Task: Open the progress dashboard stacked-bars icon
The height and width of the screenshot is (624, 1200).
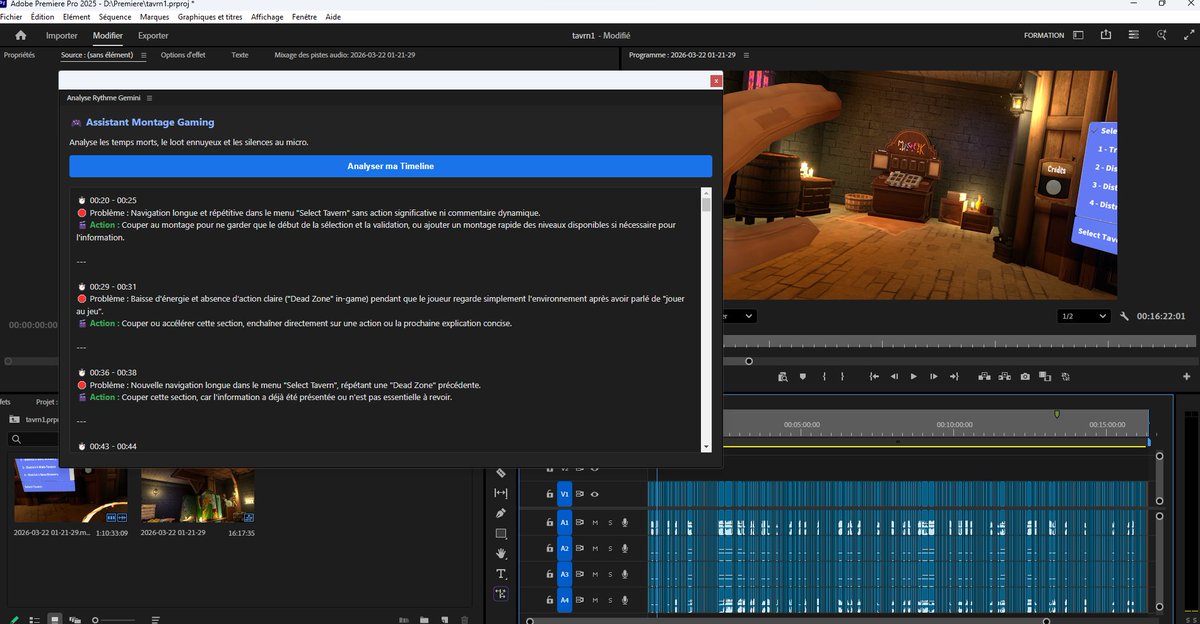Action: click(1133, 35)
